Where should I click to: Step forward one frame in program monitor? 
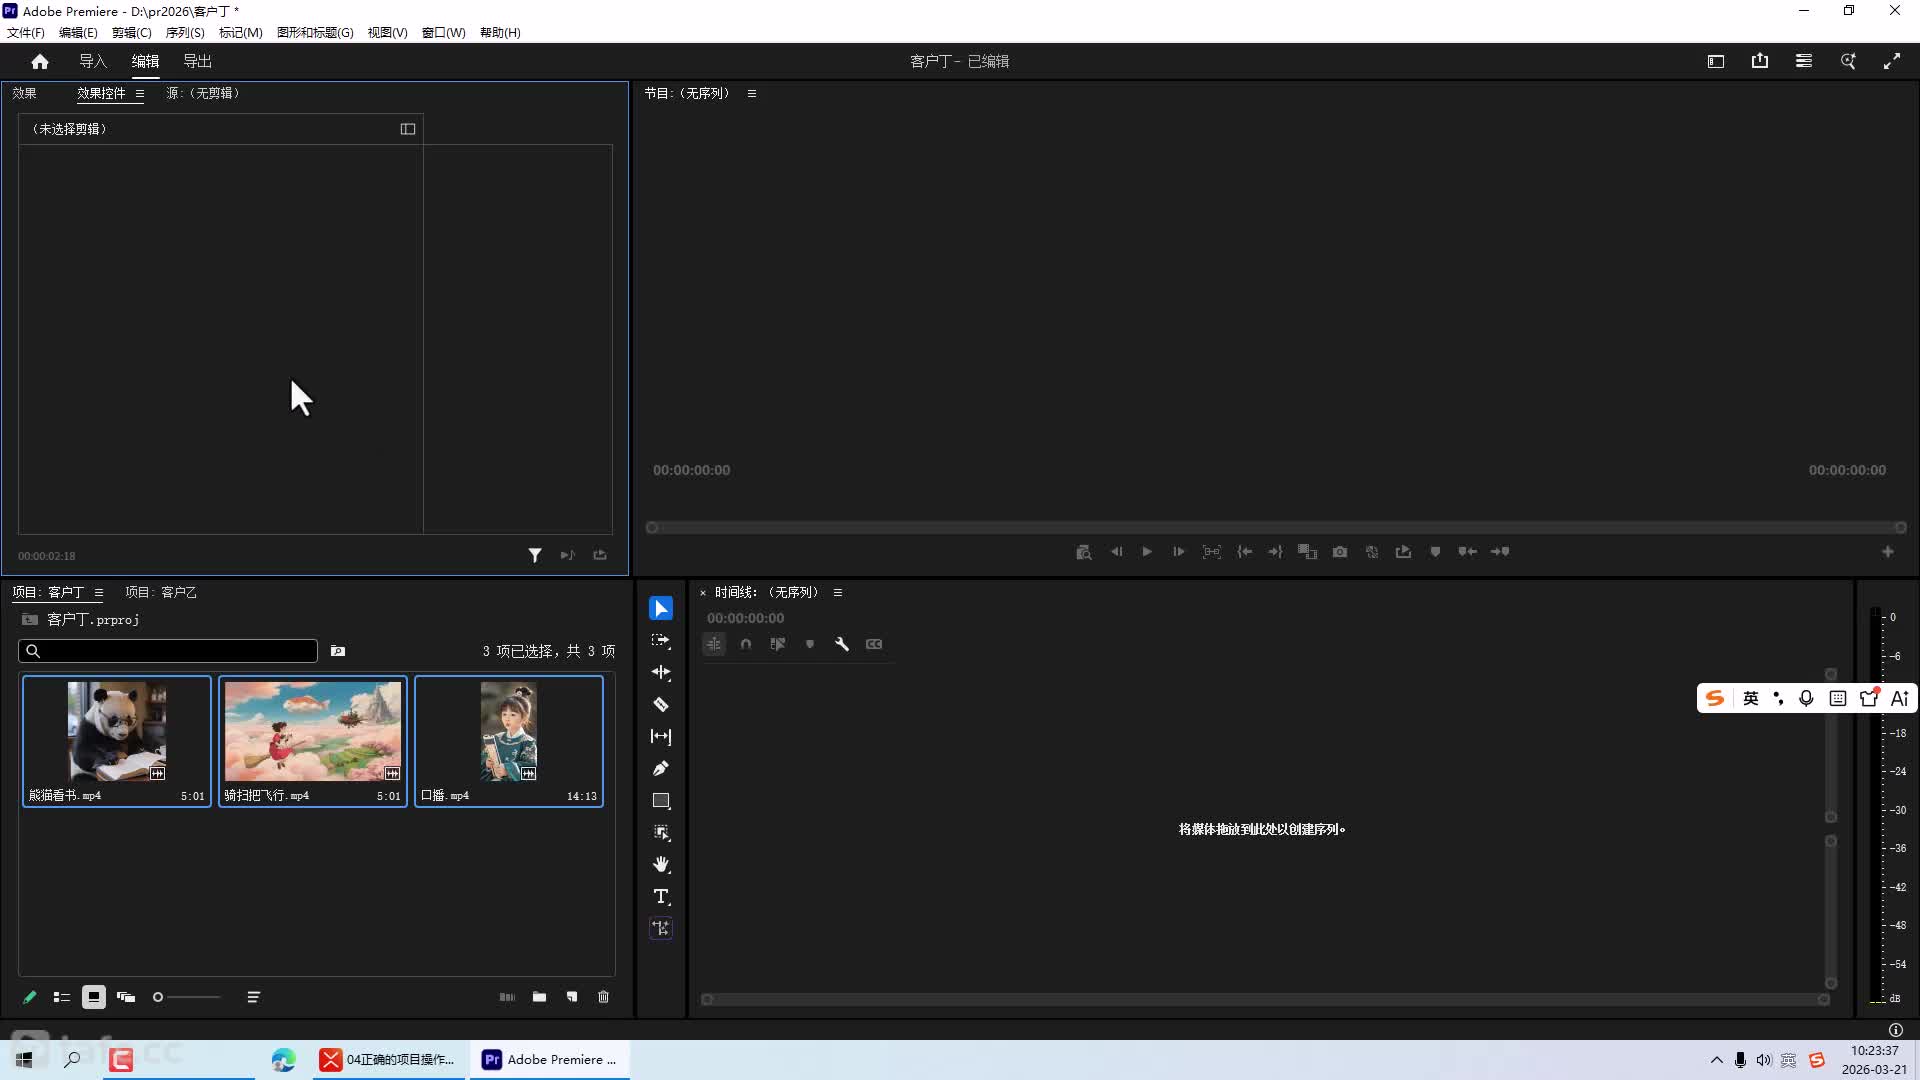pos(1179,552)
